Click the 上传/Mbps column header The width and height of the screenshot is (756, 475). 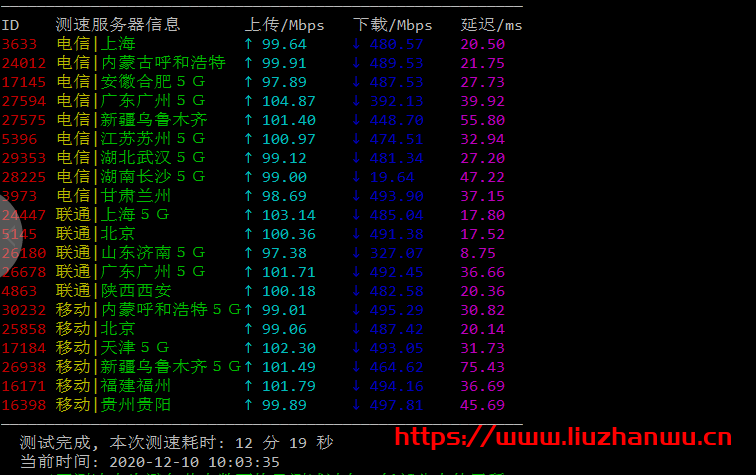(285, 24)
